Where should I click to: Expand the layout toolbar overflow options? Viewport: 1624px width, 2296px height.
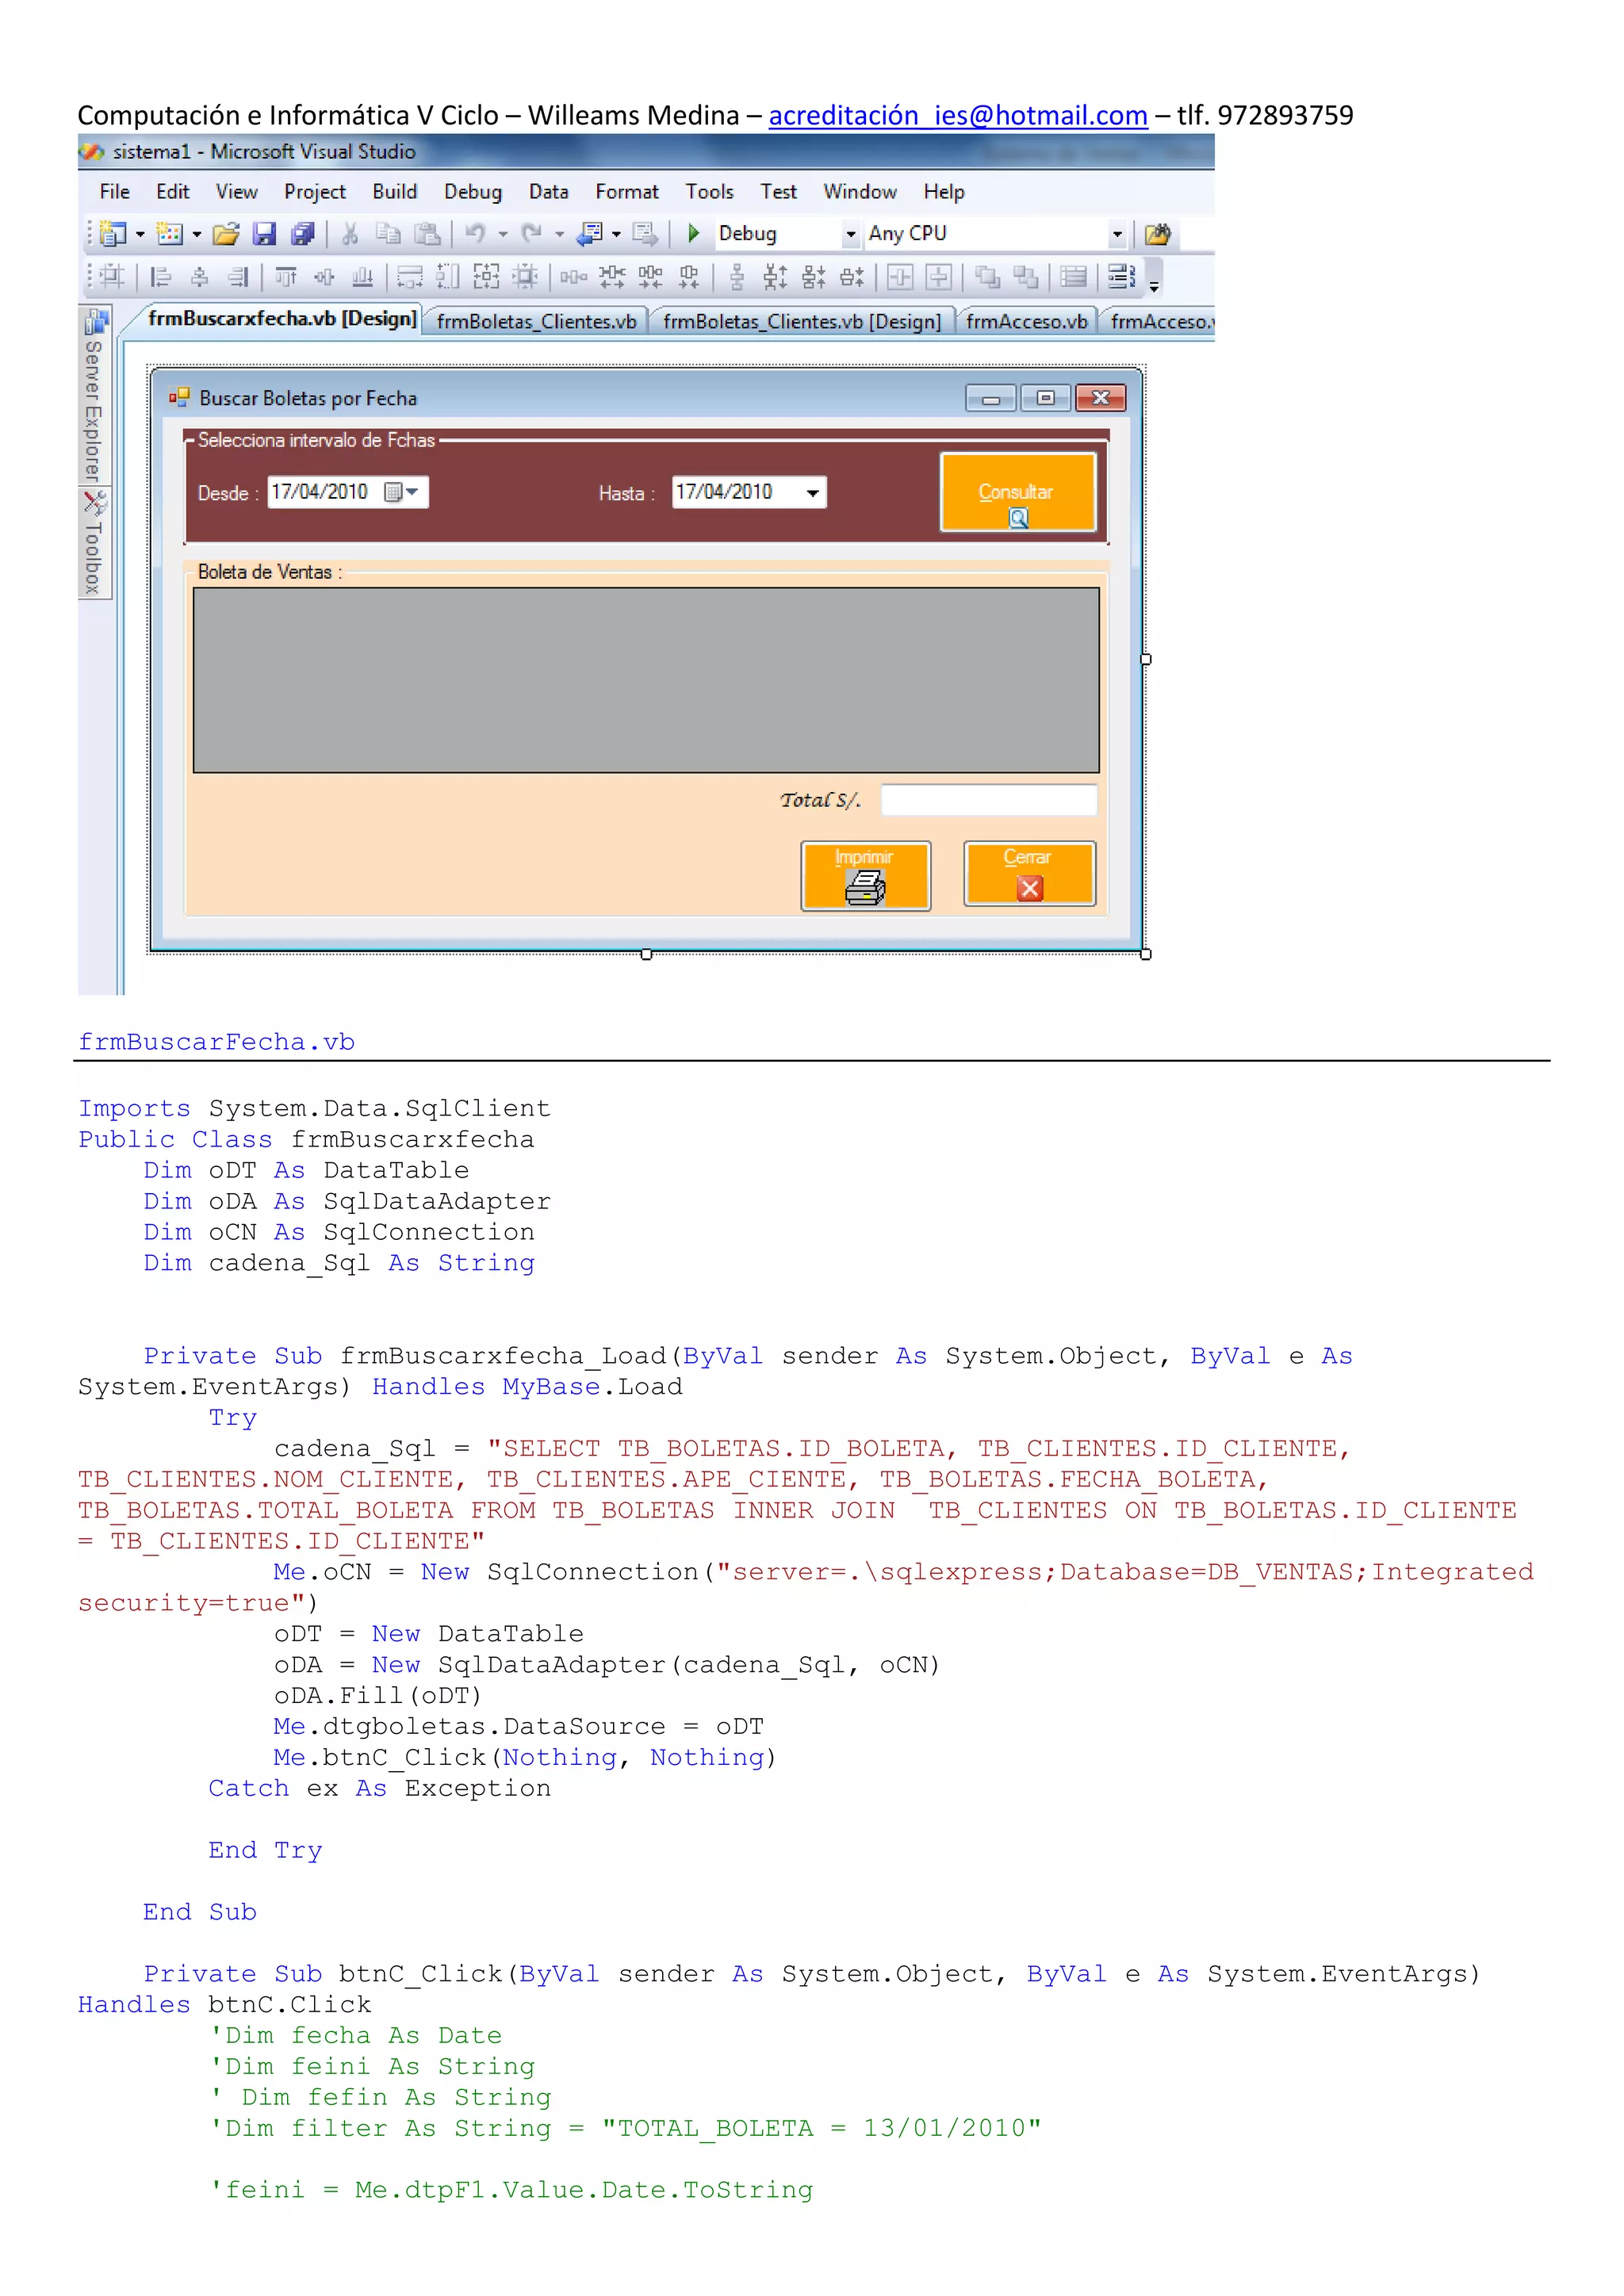(1153, 286)
